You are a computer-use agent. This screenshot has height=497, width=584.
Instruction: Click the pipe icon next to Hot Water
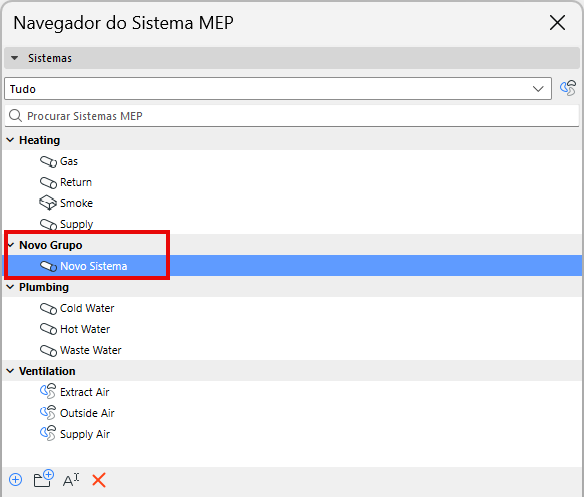48,329
